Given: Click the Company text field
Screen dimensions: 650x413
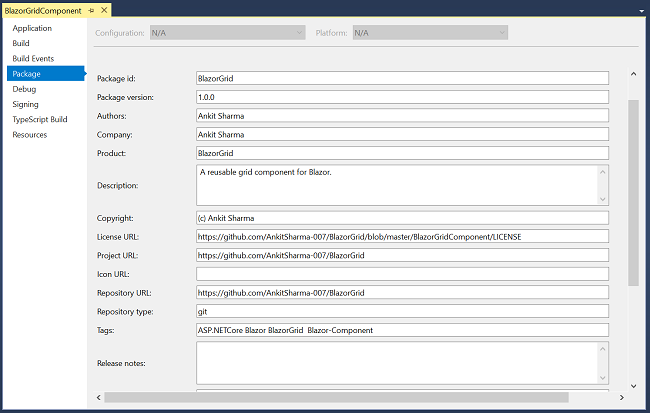Looking at the screenshot, I should 402,134.
